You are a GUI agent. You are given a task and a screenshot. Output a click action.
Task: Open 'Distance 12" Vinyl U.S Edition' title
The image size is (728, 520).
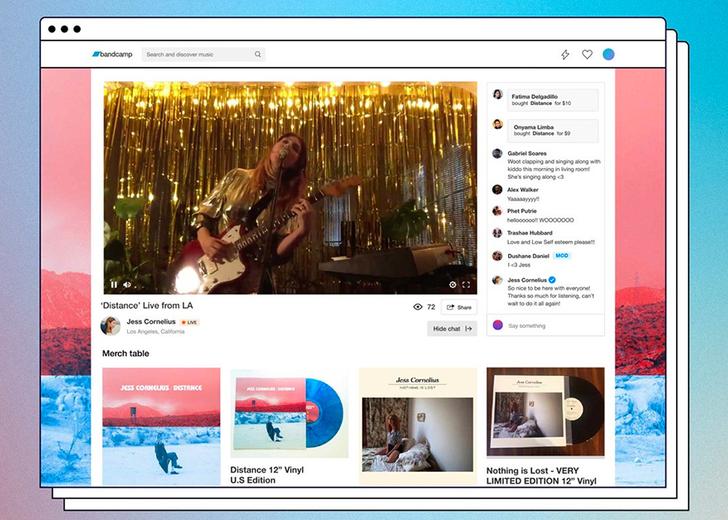267,475
